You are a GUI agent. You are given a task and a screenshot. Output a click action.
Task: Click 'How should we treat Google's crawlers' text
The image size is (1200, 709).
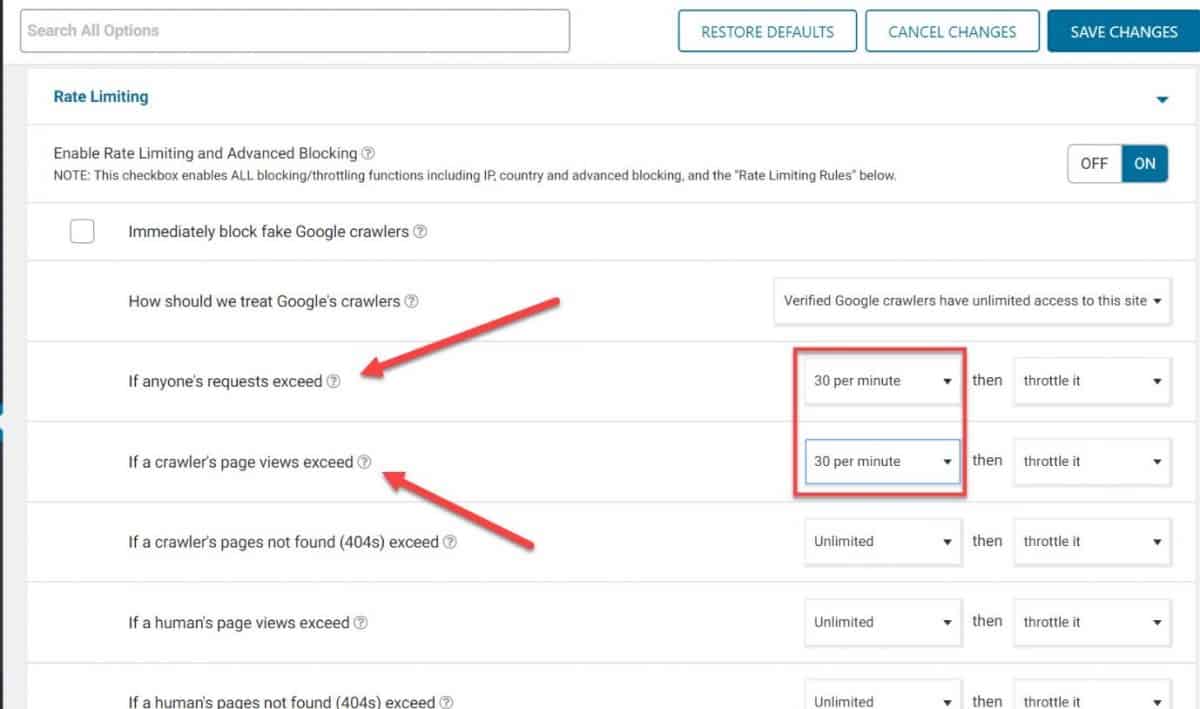264,301
